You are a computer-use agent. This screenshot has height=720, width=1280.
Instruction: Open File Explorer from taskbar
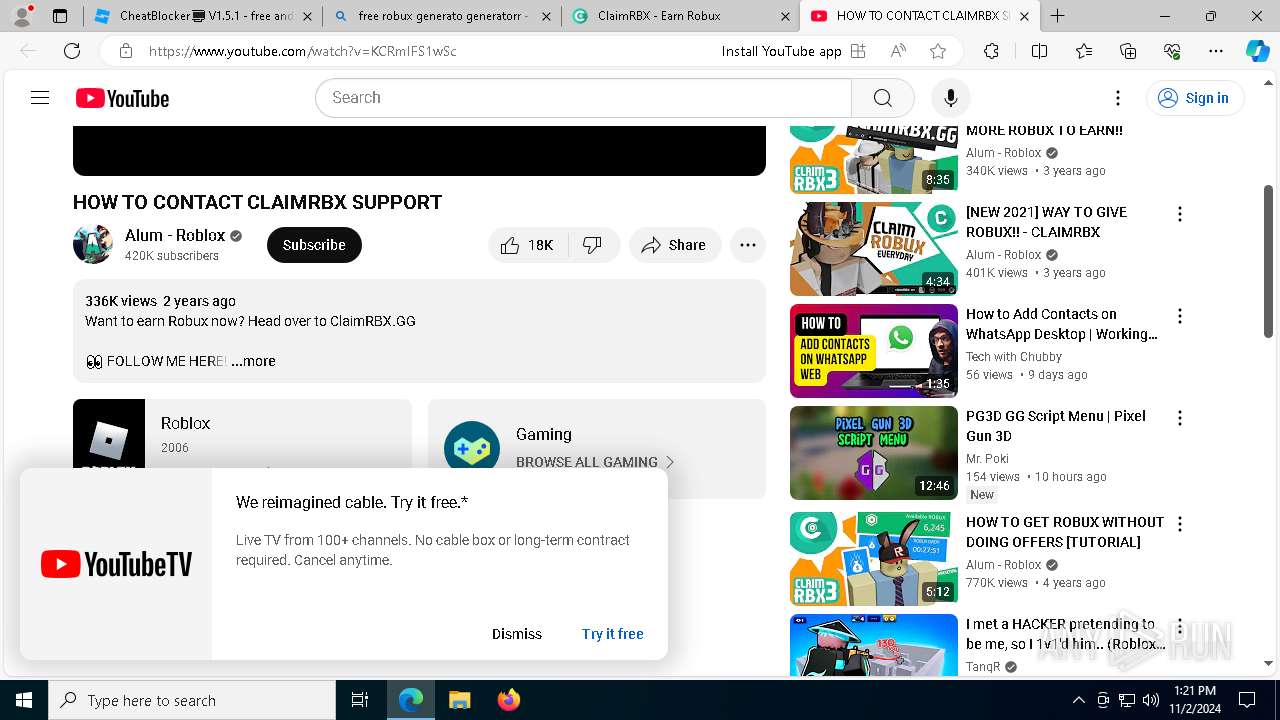tap(460, 700)
